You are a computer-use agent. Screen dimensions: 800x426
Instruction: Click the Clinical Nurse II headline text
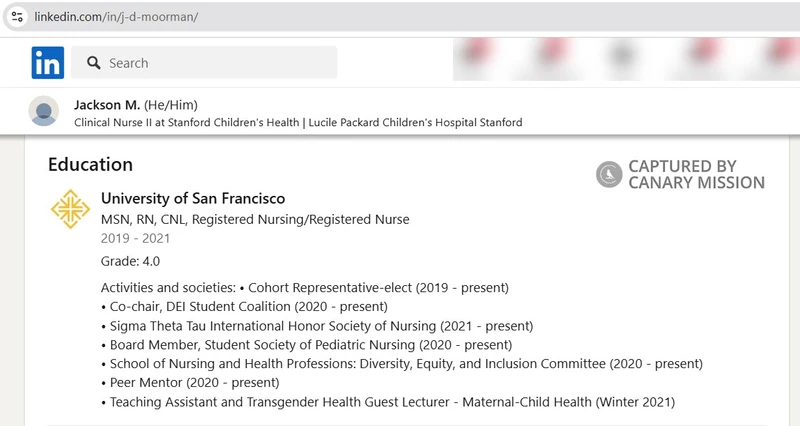tap(298, 122)
